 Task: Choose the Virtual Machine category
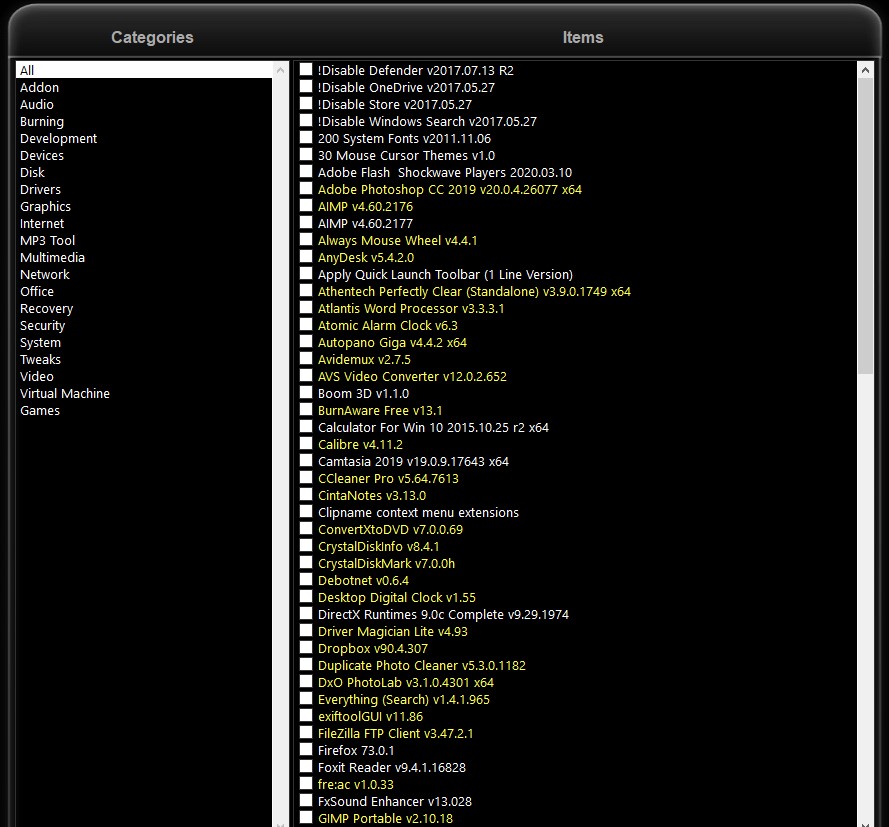coord(144,393)
